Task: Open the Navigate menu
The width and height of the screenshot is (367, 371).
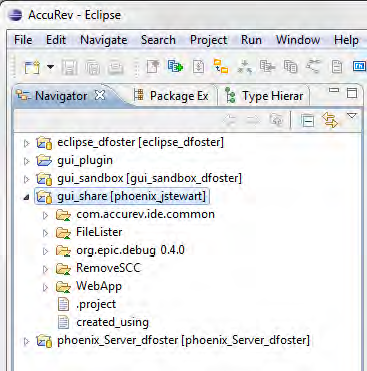Action: pos(104,40)
